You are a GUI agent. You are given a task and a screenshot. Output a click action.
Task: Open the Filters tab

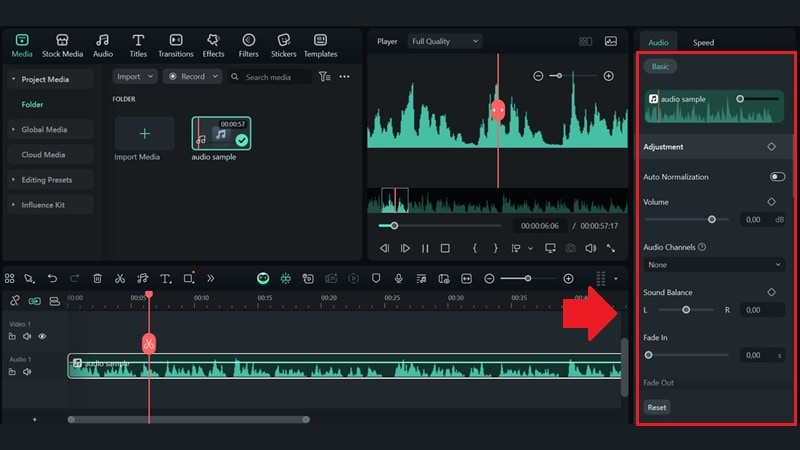point(248,45)
